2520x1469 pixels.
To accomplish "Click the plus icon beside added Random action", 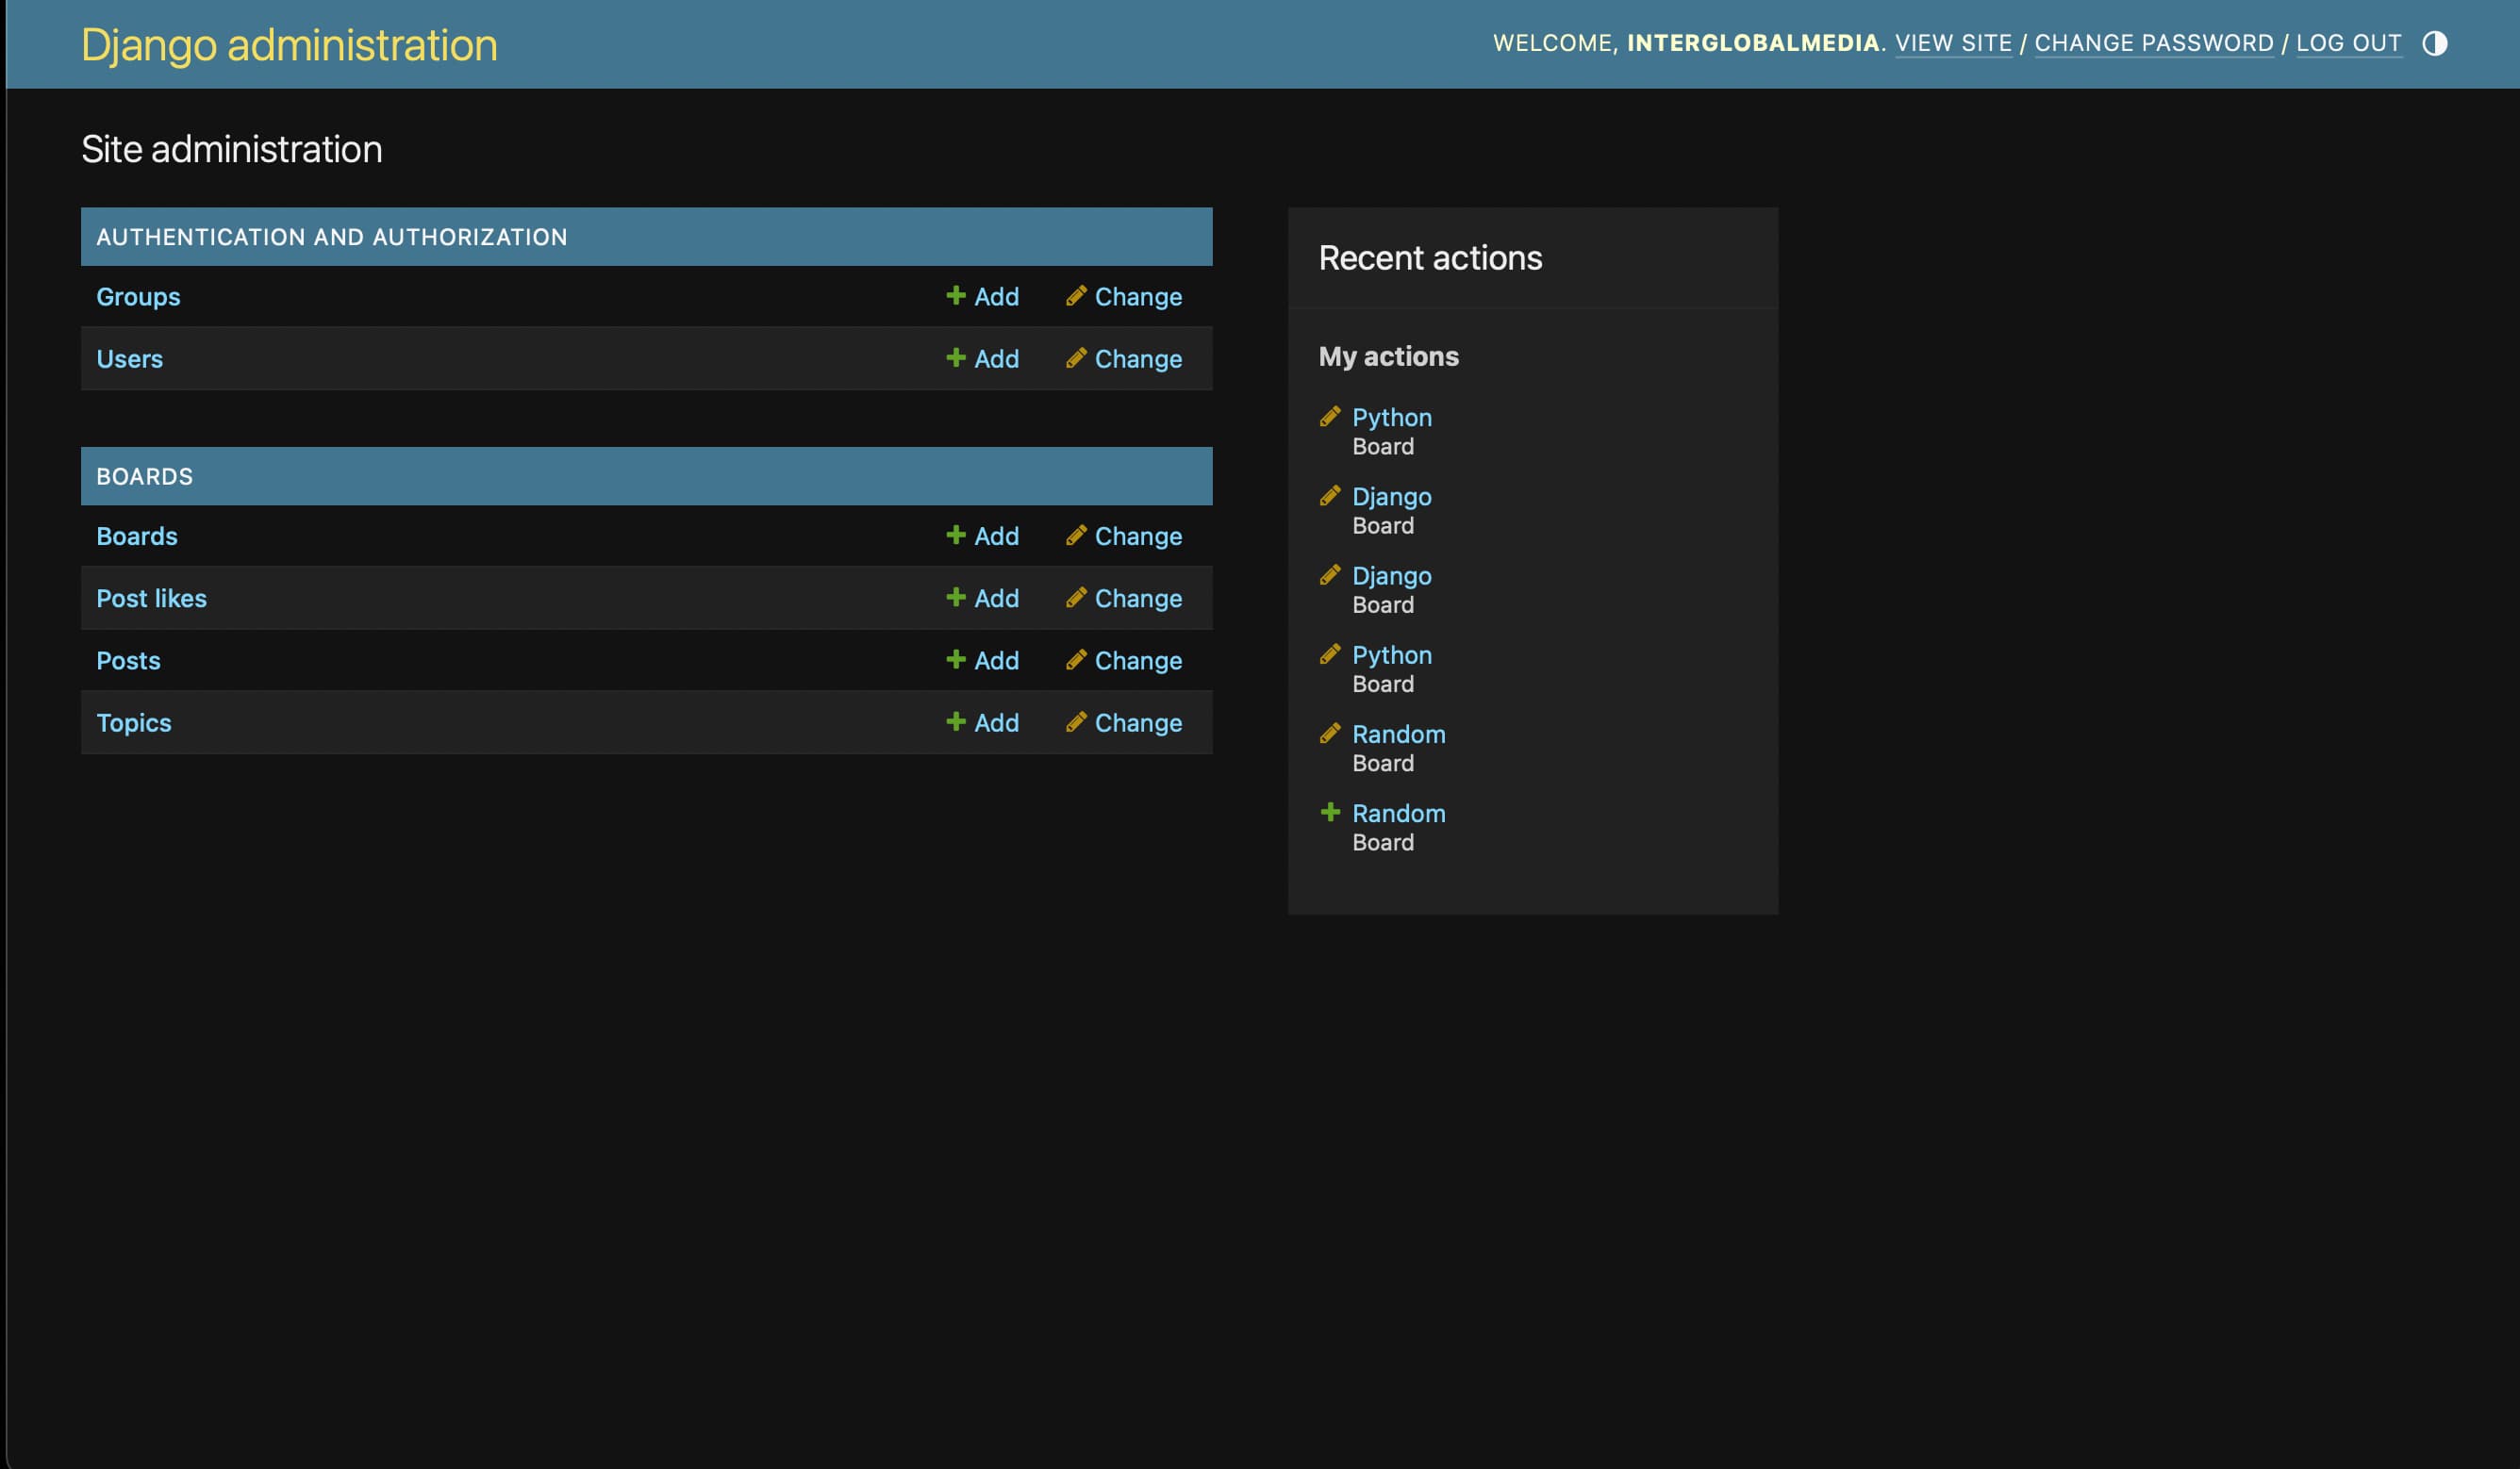I will tap(1329, 811).
